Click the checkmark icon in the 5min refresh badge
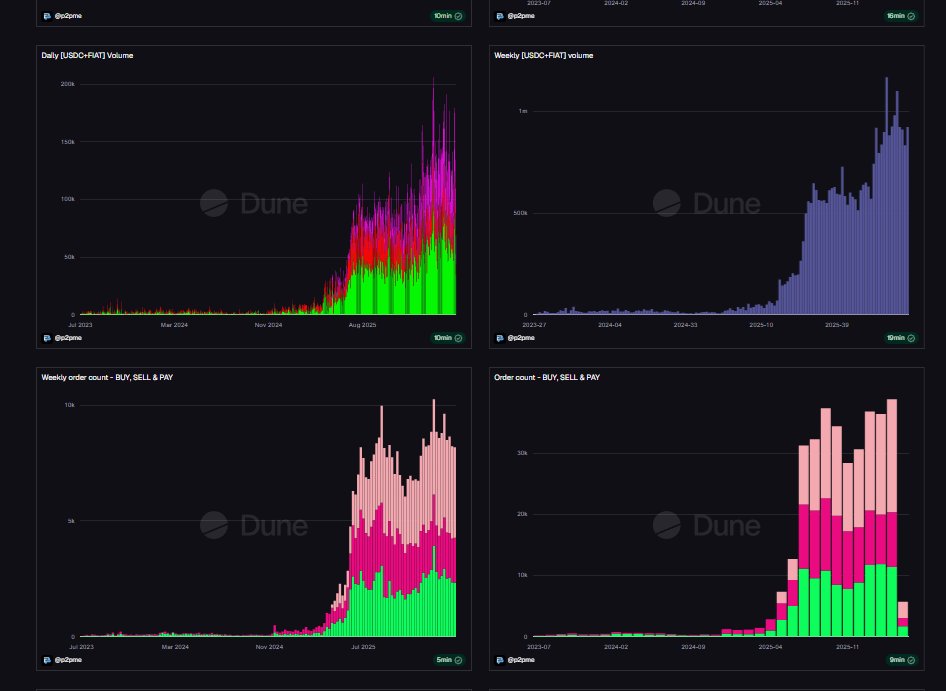This screenshot has height=691, width=946. tap(459, 660)
